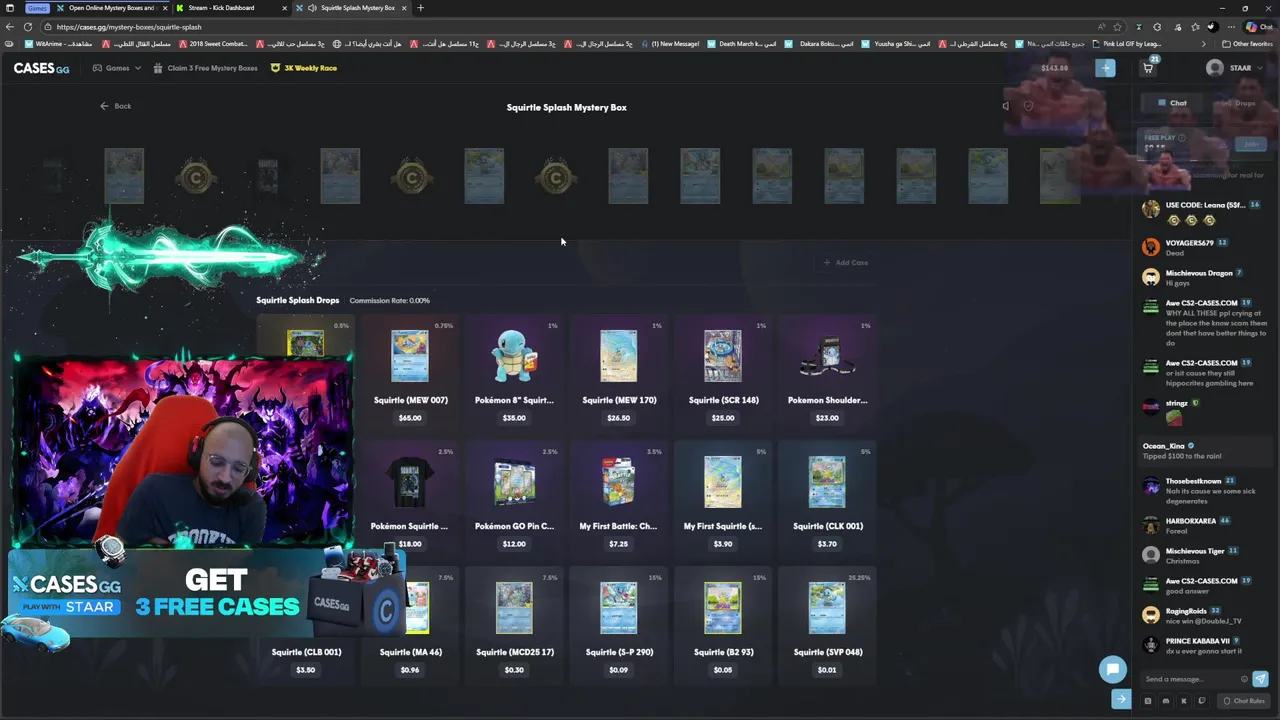Open the read aloud icon

click(x=1101, y=27)
